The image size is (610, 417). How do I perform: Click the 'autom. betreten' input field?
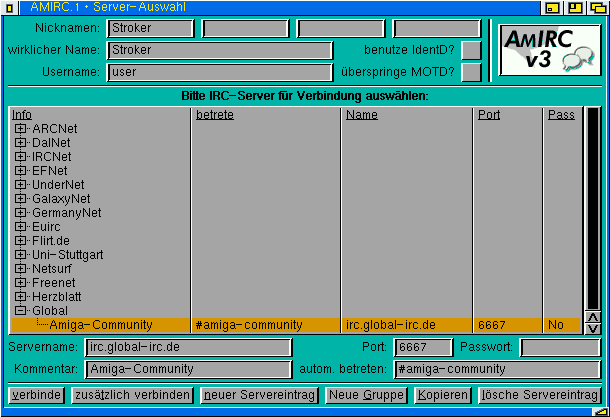point(497,369)
